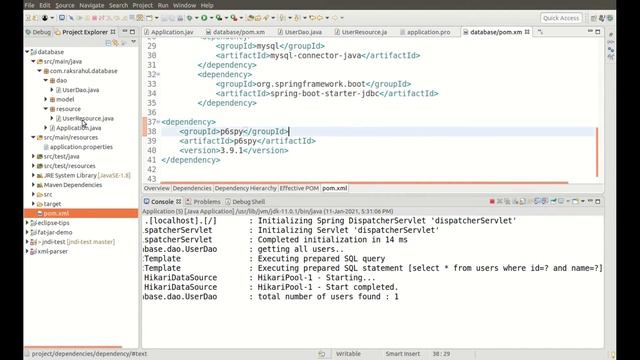Select application.properties file in tree

(81, 147)
